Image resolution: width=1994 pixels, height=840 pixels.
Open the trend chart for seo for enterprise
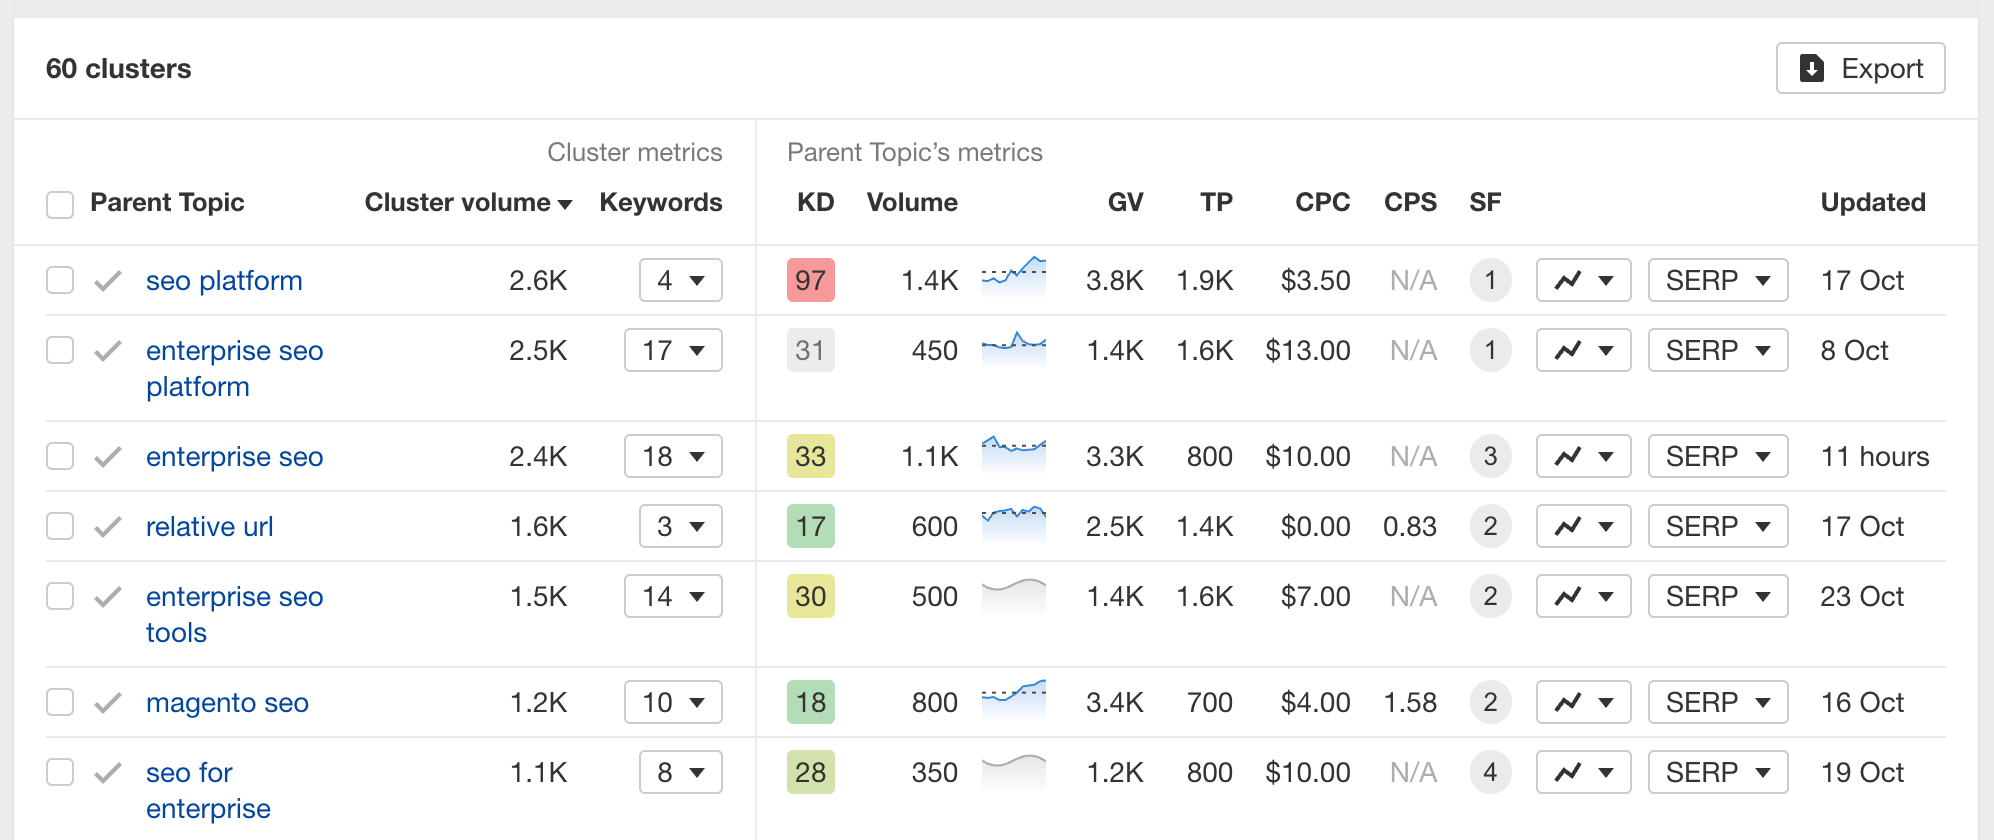(x=1583, y=772)
